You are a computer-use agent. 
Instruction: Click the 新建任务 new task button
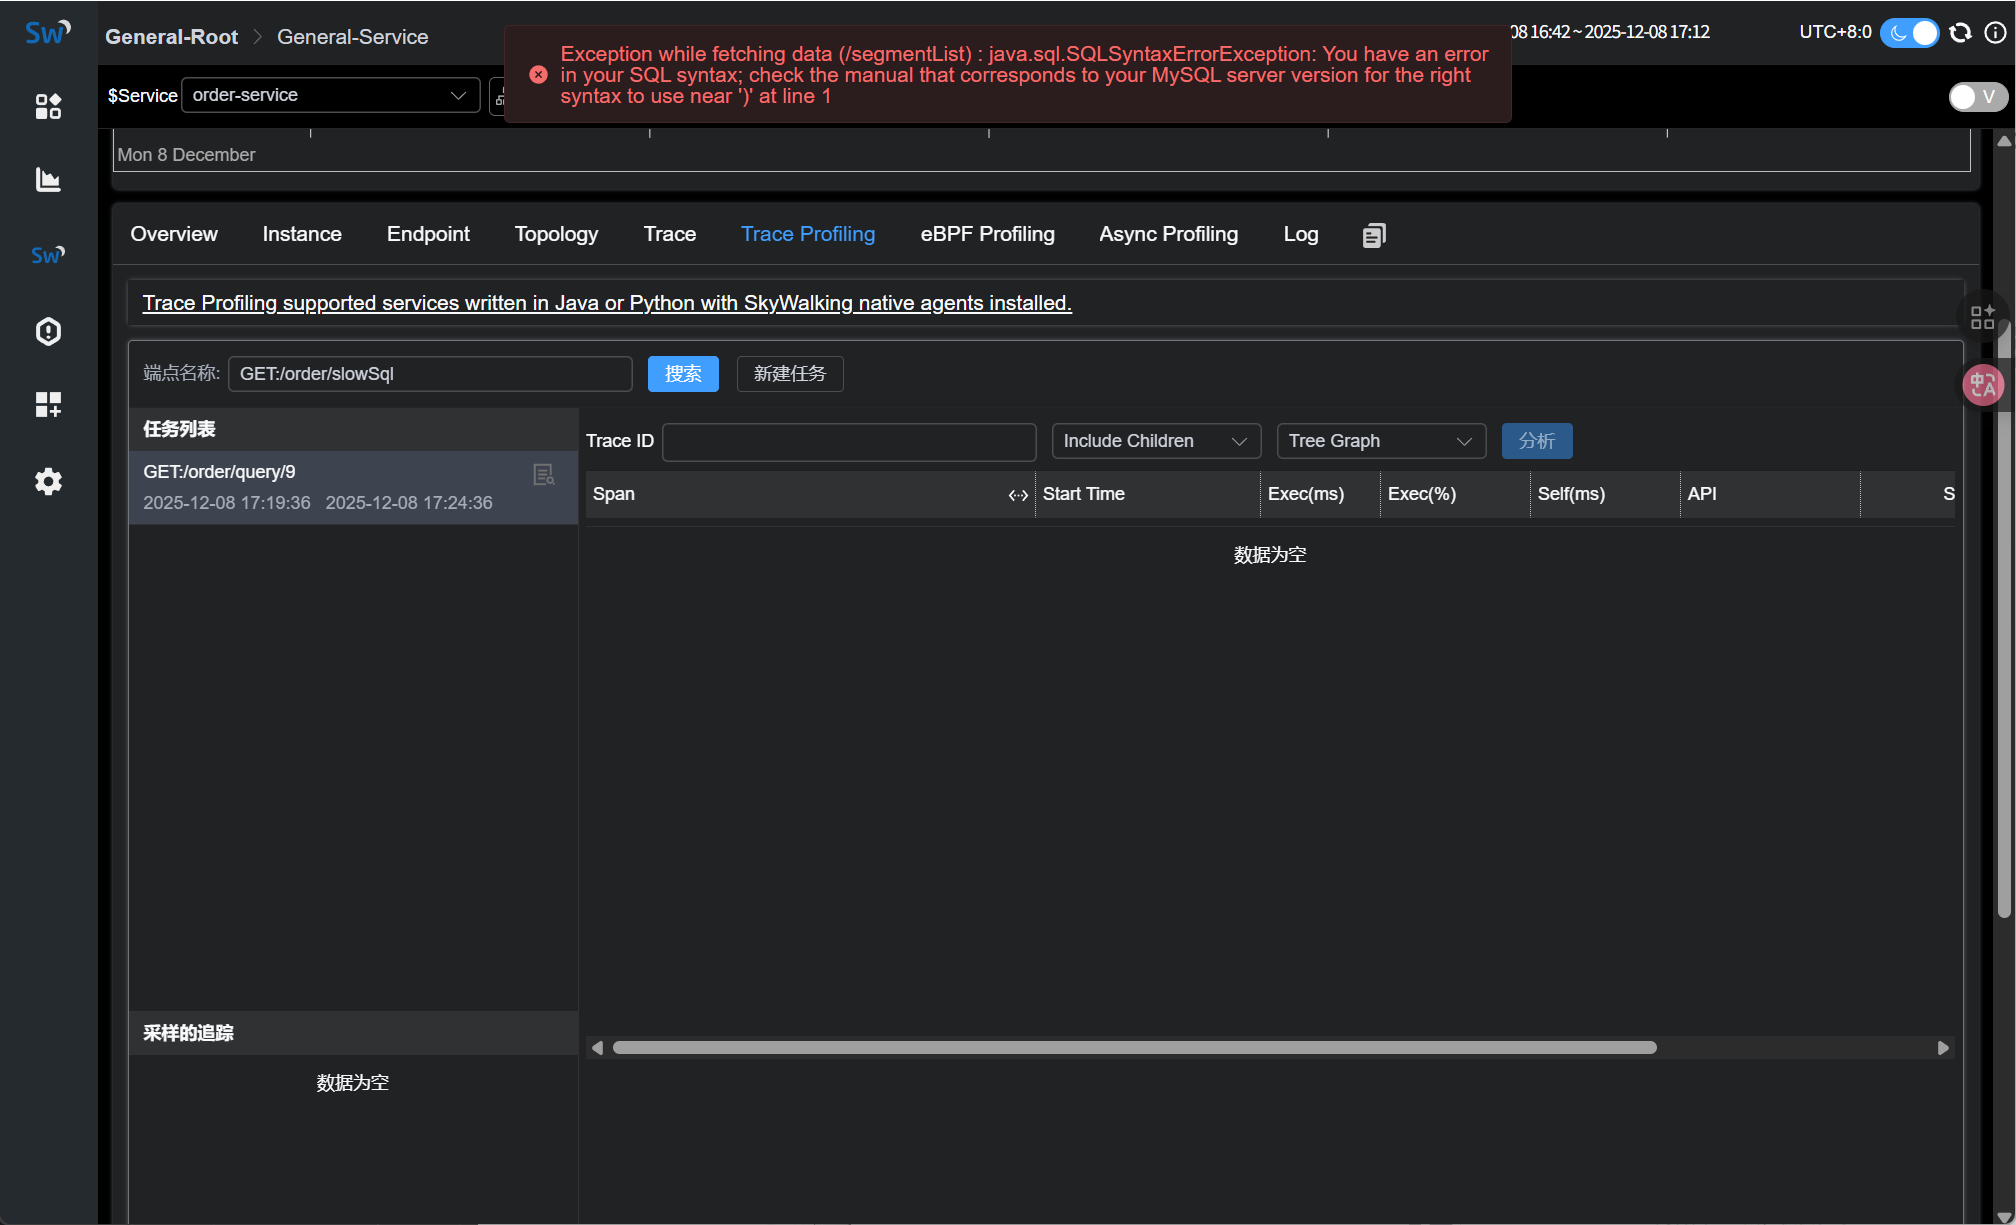pyautogui.click(x=789, y=374)
